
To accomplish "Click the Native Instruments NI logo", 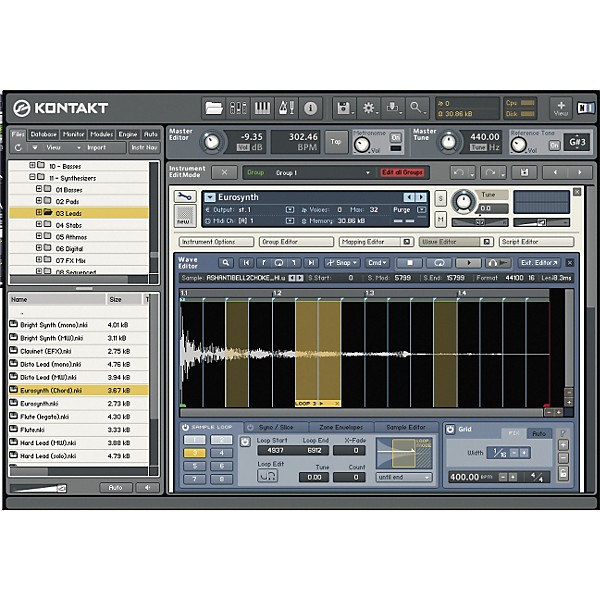I will coord(586,108).
